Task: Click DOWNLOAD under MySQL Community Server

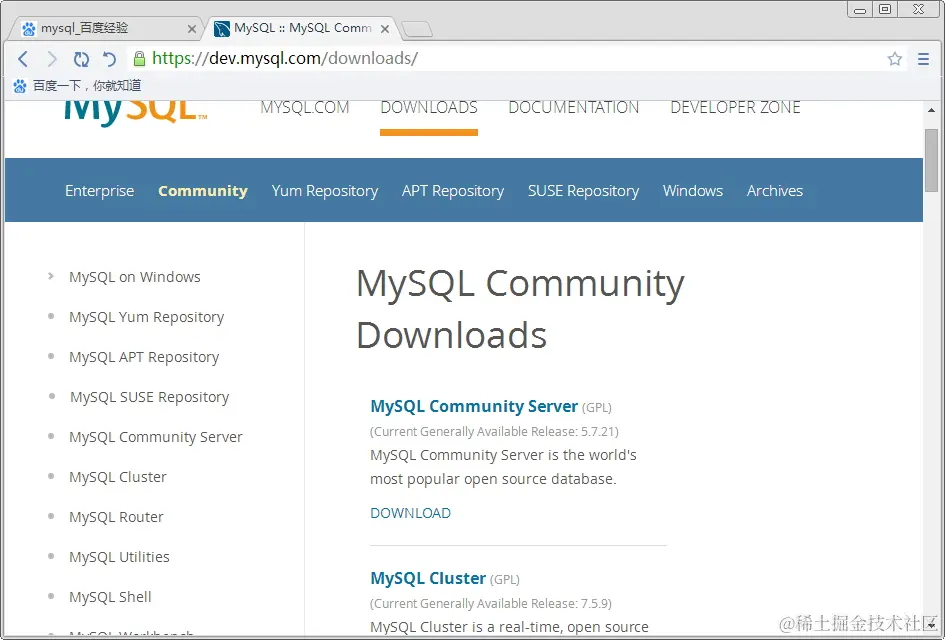Action: click(x=410, y=513)
